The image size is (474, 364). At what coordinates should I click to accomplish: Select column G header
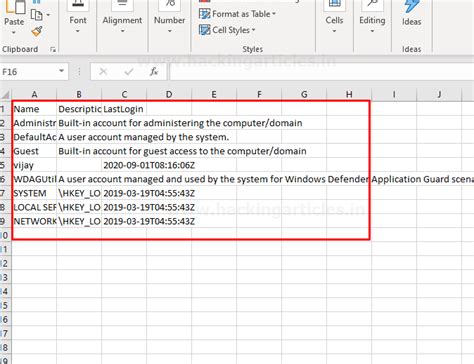pos(304,95)
